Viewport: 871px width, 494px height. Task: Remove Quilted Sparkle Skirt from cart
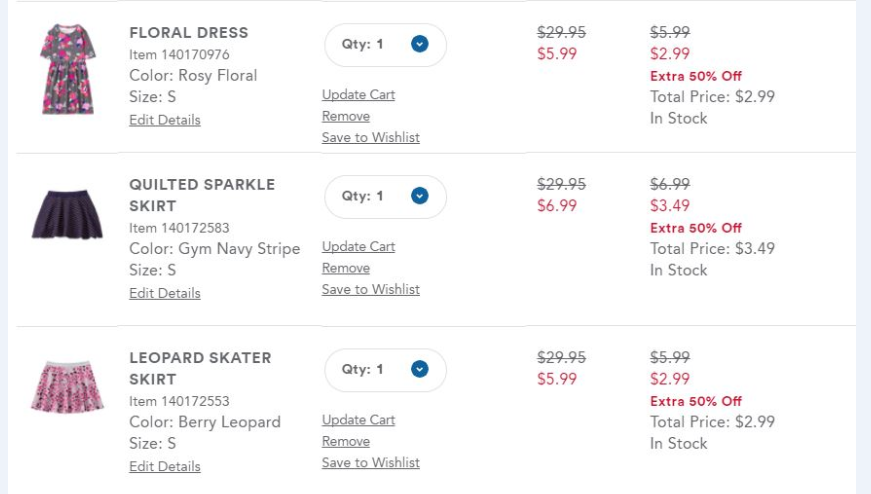[x=346, y=268]
